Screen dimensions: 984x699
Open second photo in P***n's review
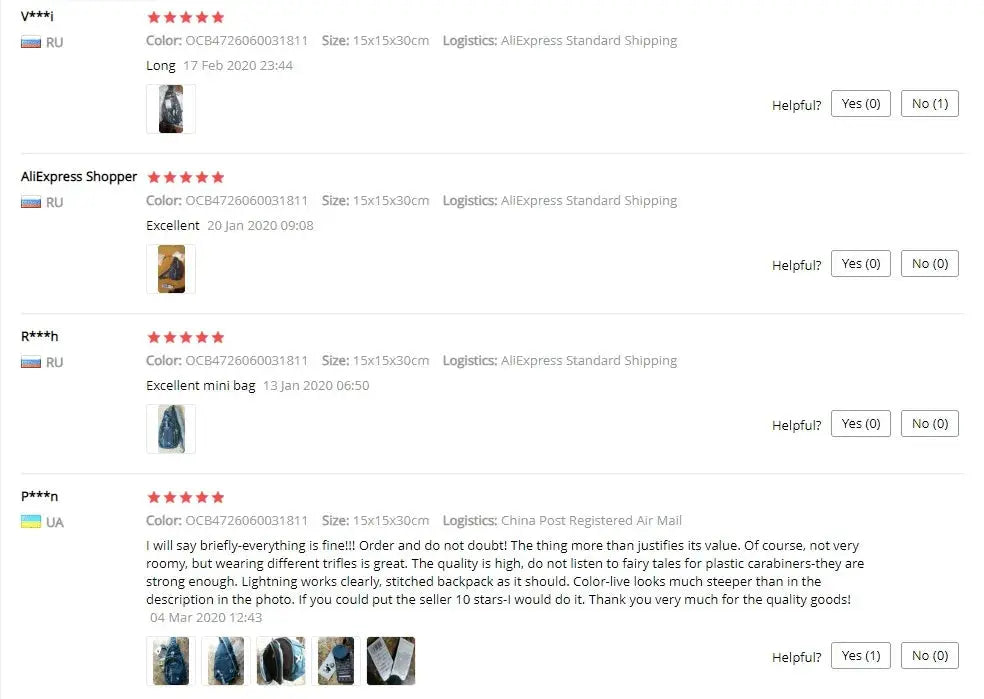226,661
